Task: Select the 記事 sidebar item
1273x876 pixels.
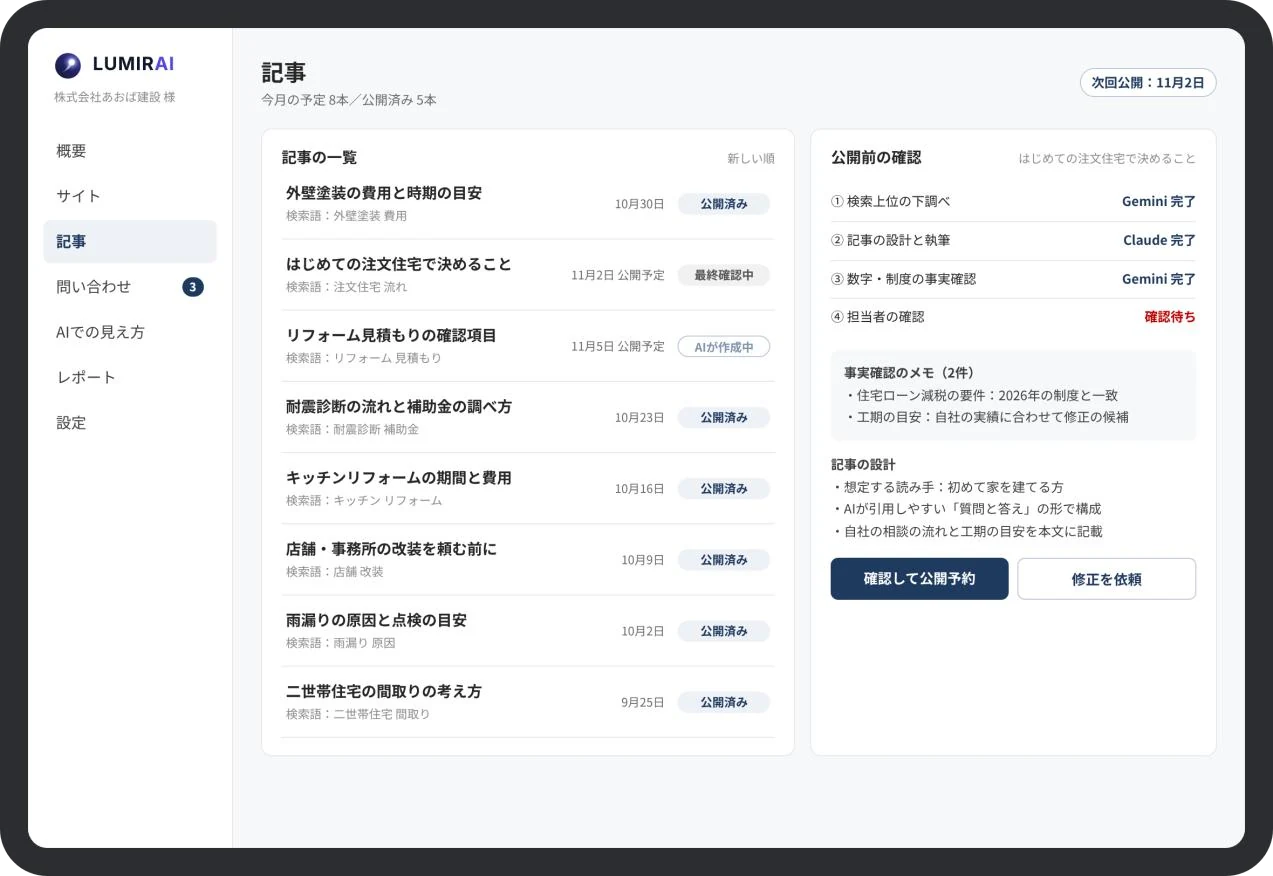Action: coord(130,241)
